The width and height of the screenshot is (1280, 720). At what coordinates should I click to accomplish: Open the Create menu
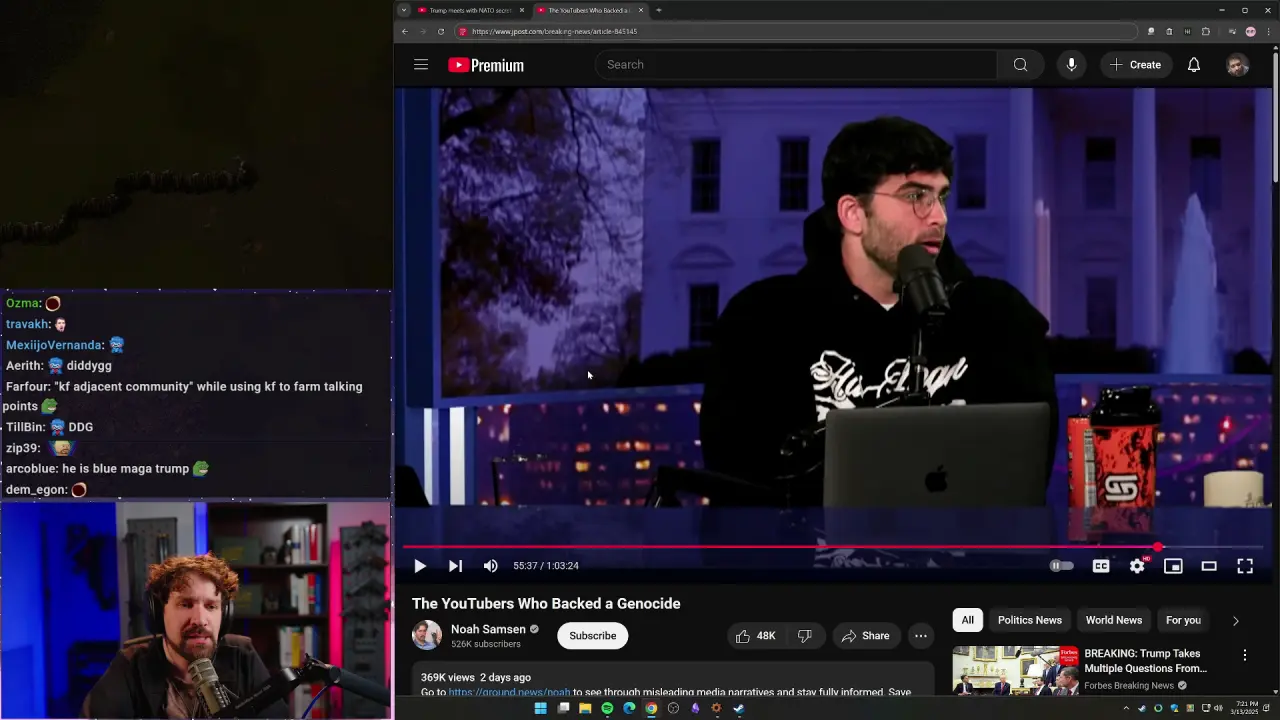pos(1135,65)
